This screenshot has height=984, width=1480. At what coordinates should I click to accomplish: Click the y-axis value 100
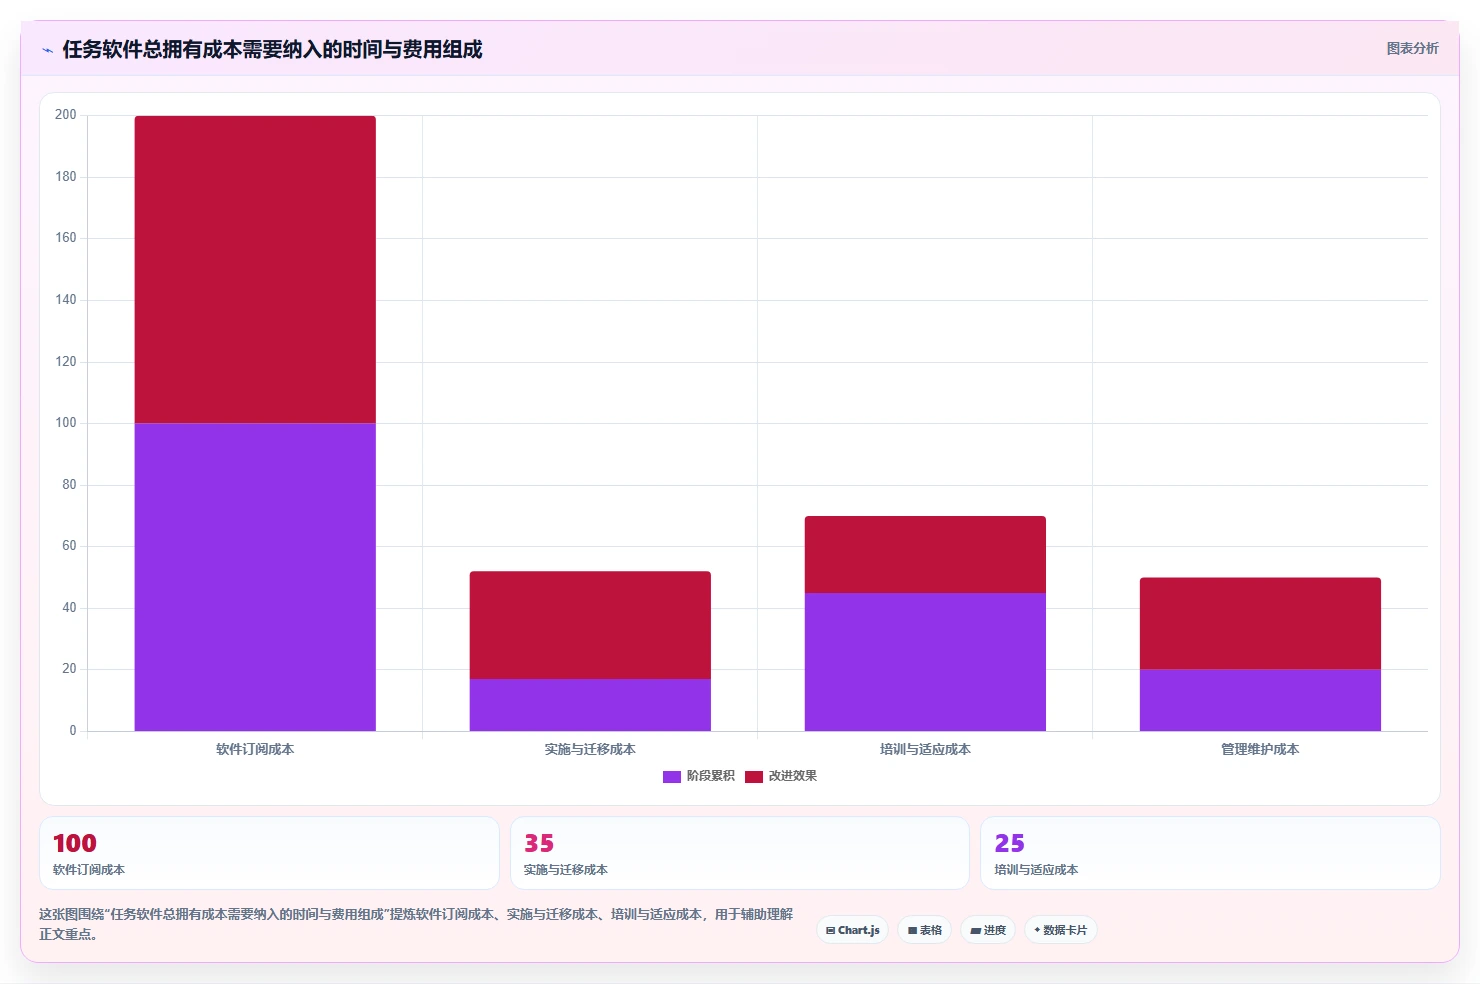[66, 423]
